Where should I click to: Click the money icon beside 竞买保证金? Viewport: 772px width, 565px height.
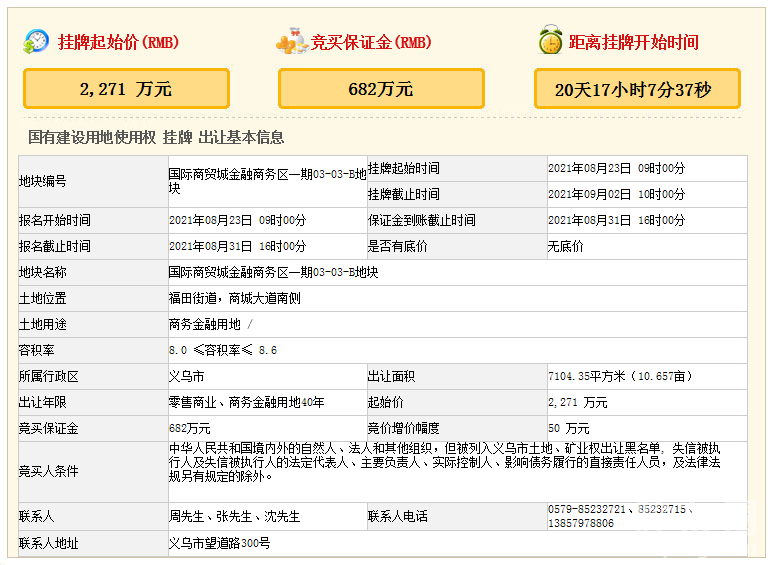click(291, 42)
